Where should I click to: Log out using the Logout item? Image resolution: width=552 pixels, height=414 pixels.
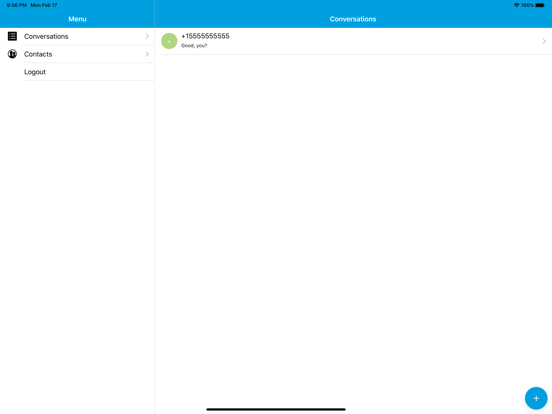77,72
